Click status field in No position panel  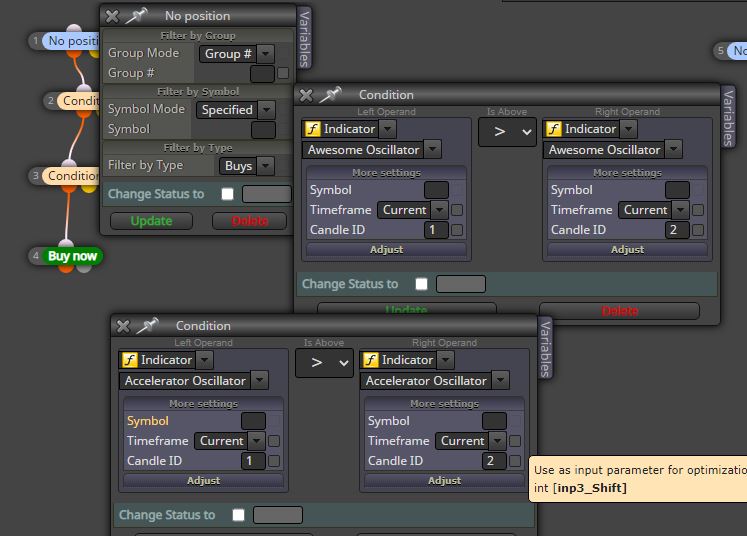point(267,194)
